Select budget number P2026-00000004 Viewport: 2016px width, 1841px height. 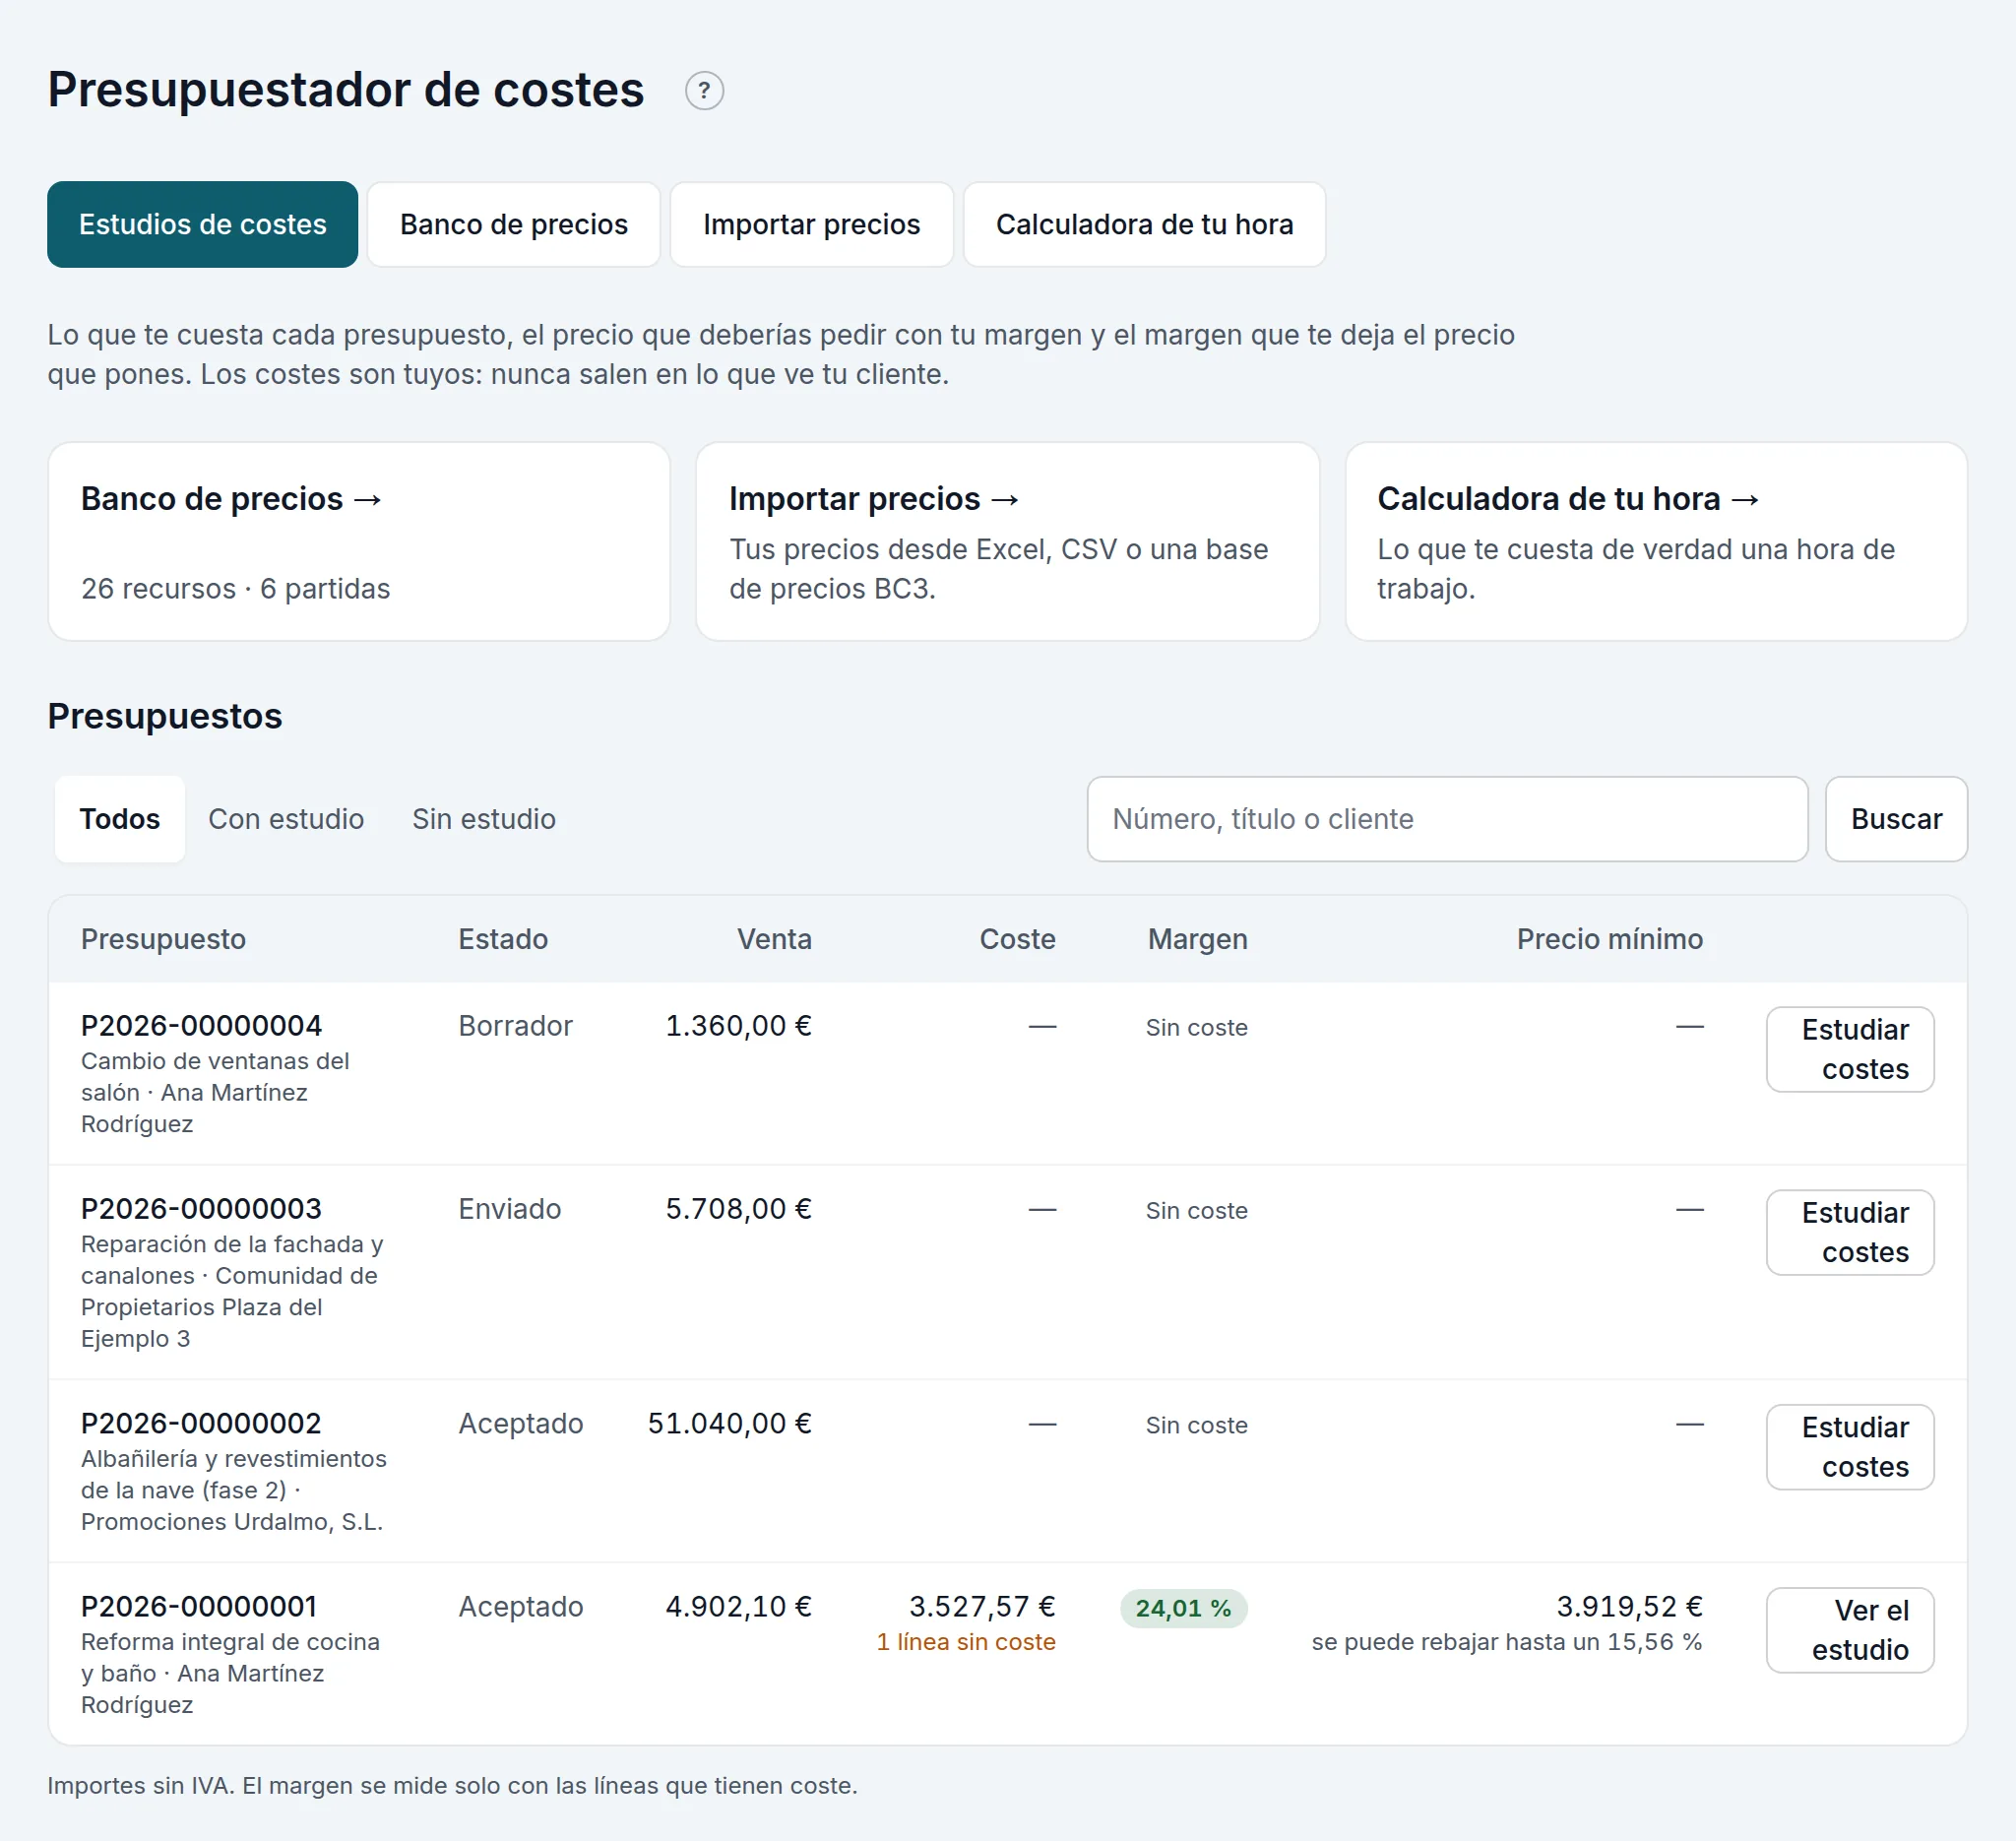201,1026
